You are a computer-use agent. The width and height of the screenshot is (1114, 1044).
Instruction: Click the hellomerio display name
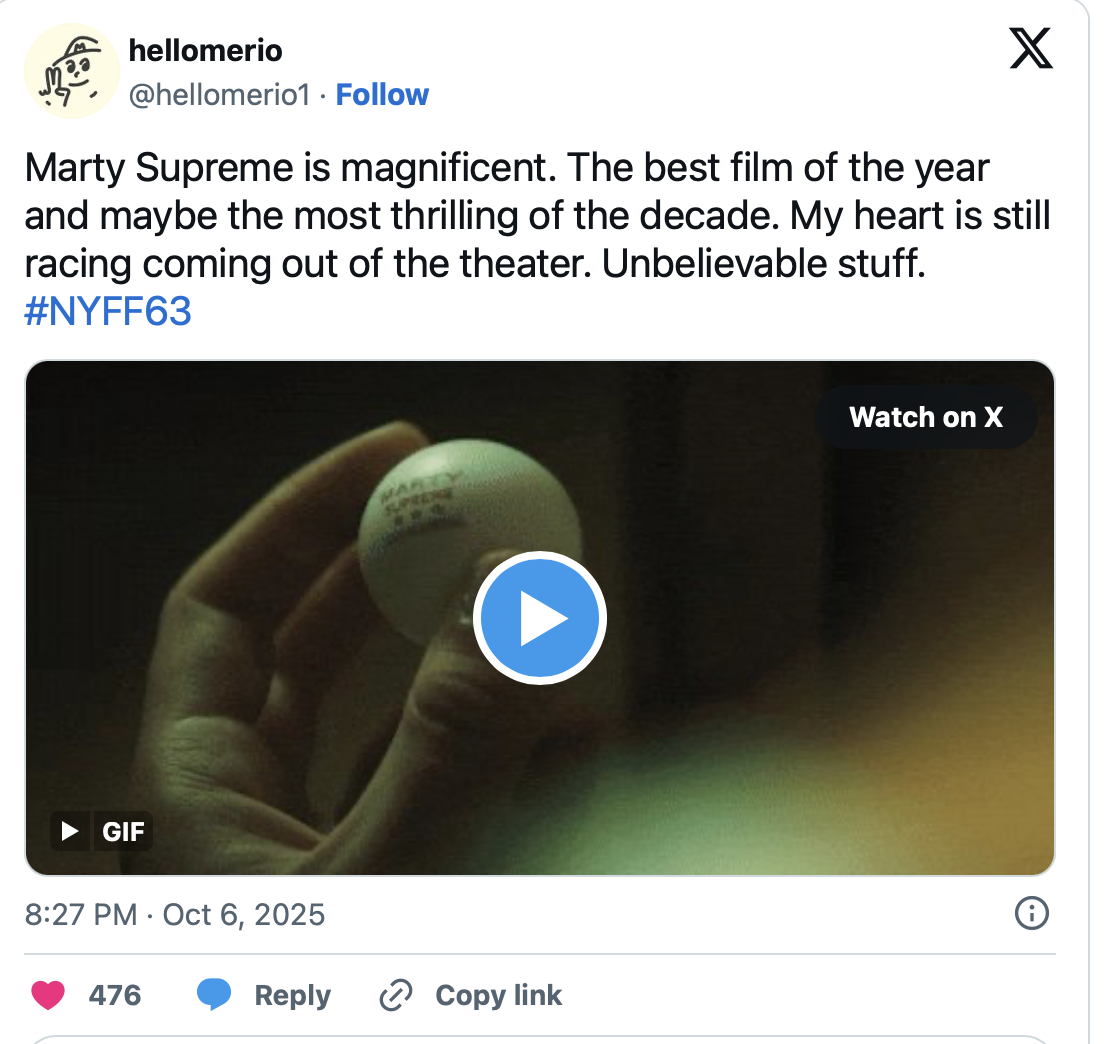tap(206, 50)
